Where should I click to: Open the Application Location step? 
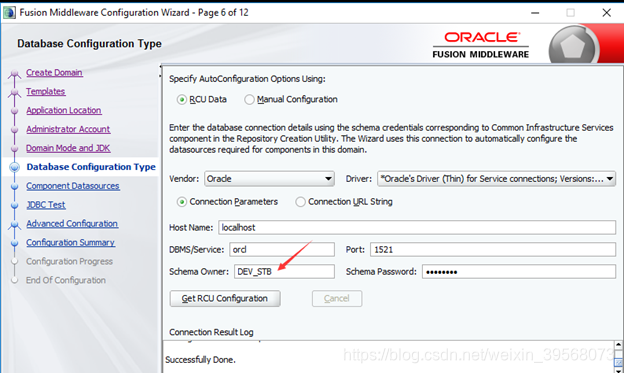coord(64,110)
